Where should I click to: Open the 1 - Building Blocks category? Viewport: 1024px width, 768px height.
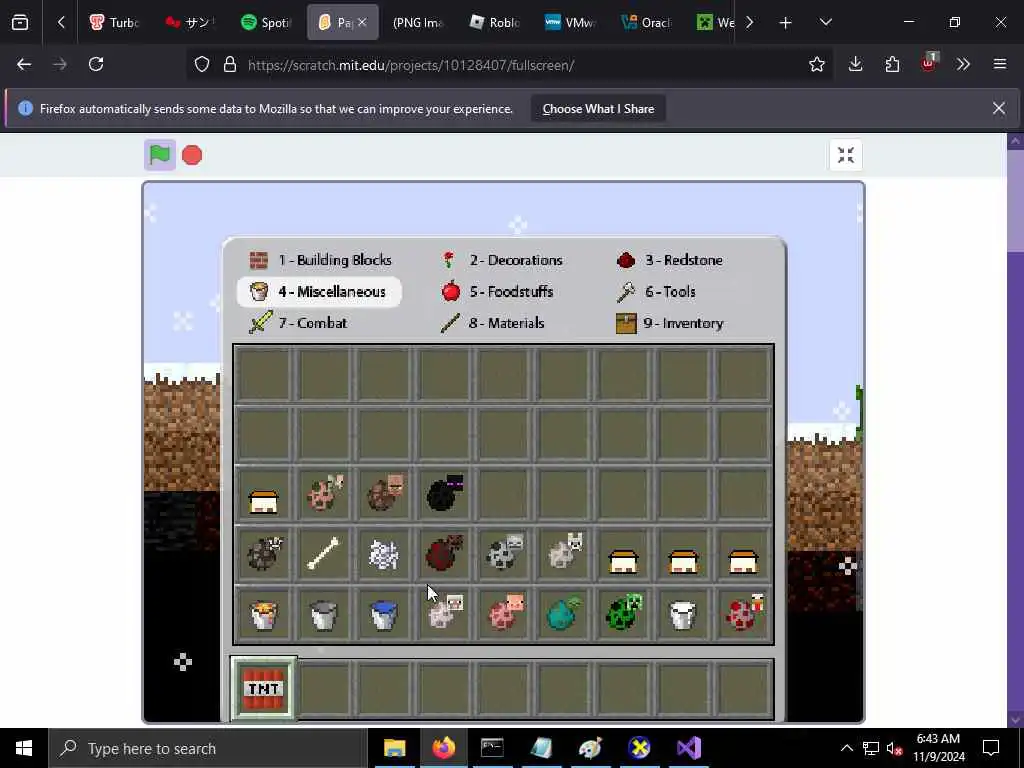click(321, 260)
